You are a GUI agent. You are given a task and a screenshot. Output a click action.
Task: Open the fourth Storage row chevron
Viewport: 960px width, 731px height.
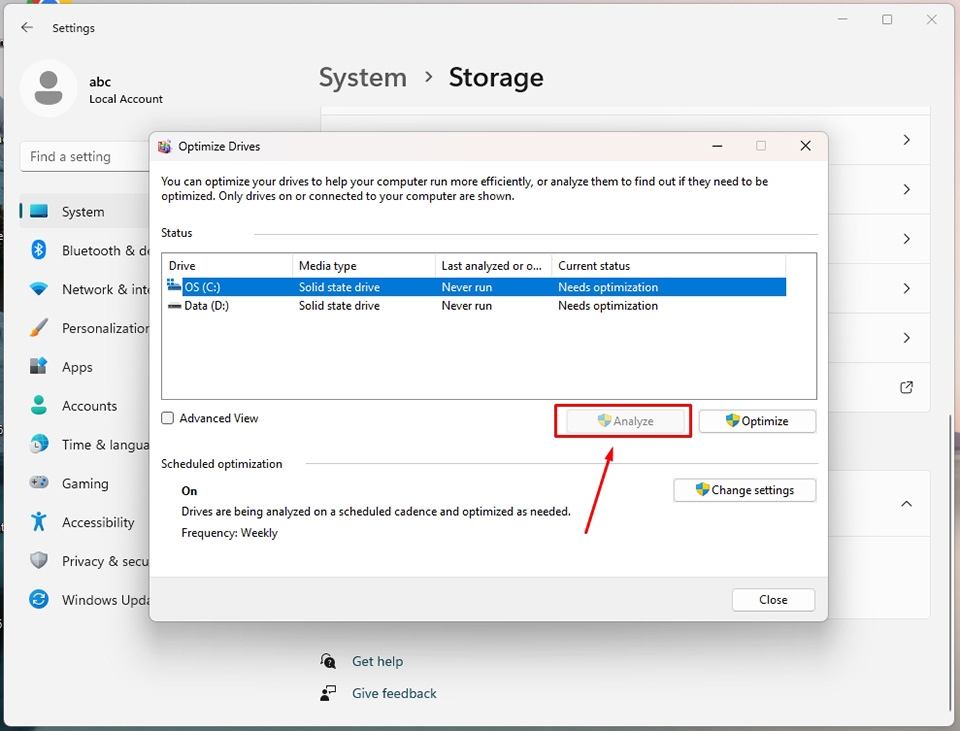click(907, 288)
